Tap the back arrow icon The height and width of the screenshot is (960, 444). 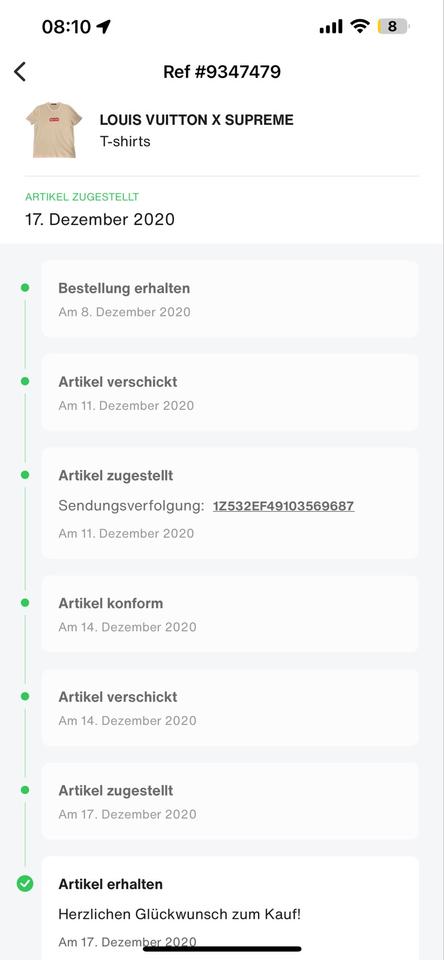coord(20,72)
